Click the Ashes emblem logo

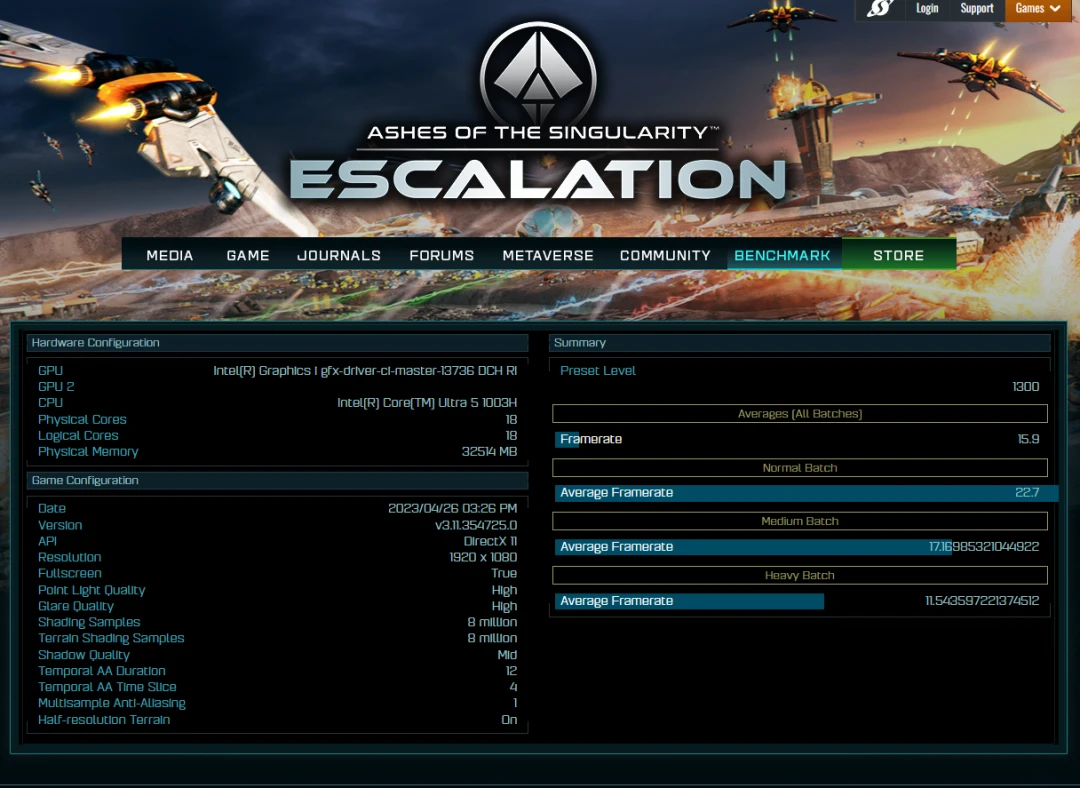[538, 74]
